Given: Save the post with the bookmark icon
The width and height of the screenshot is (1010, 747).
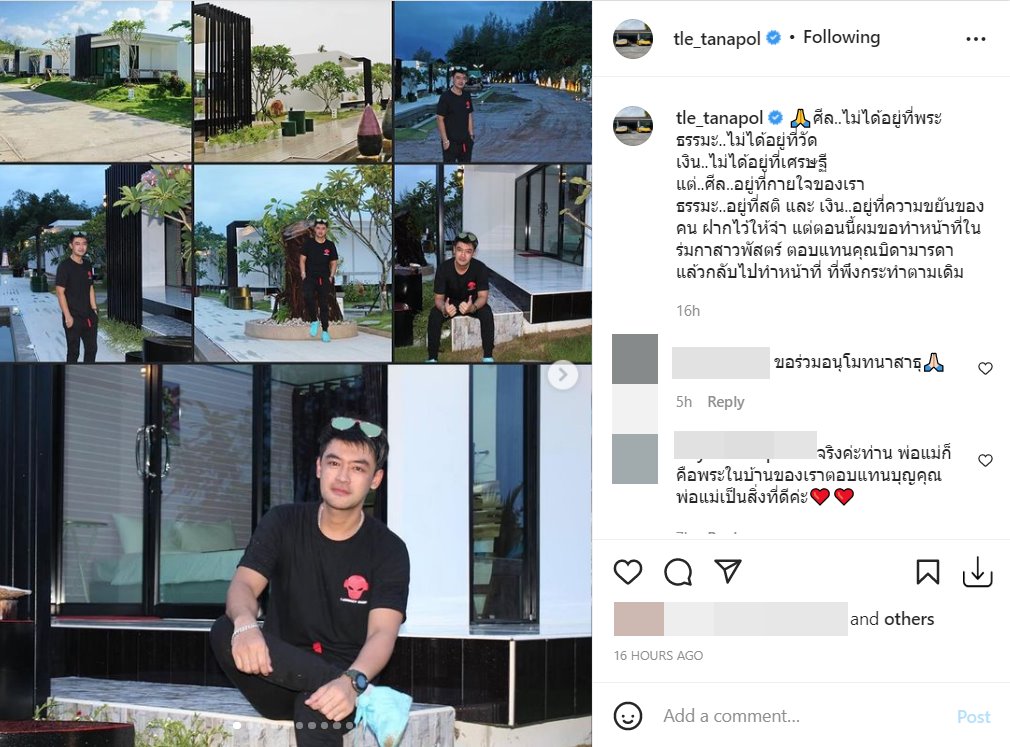Looking at the screenshot, I should click(x=928, y=572).
